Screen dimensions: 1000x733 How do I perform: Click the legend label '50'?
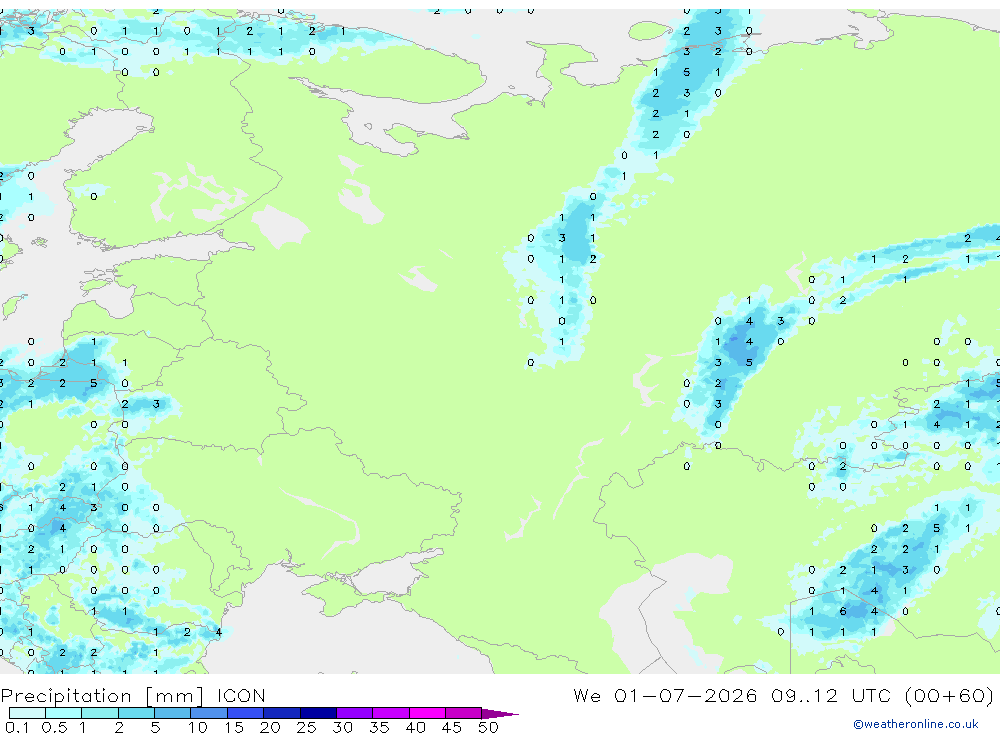(489, 727)
